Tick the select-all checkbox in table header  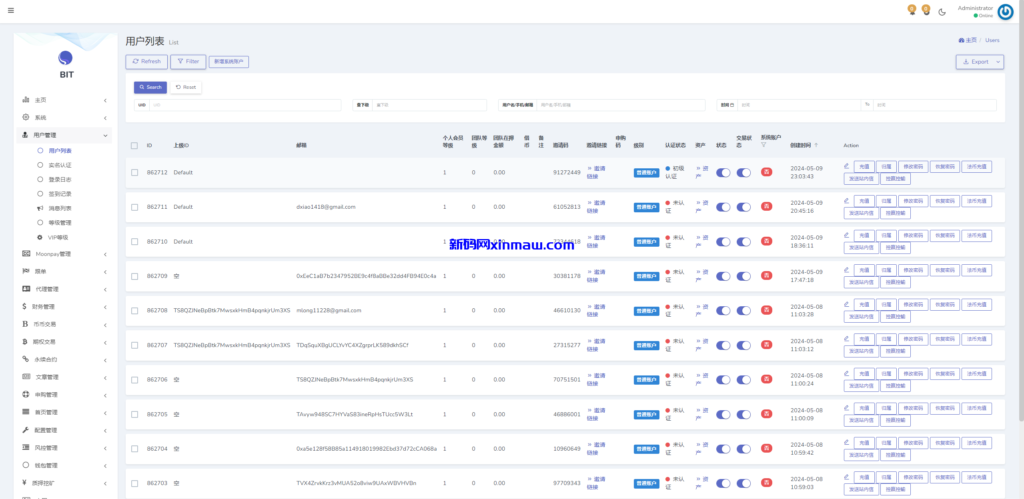134,145
